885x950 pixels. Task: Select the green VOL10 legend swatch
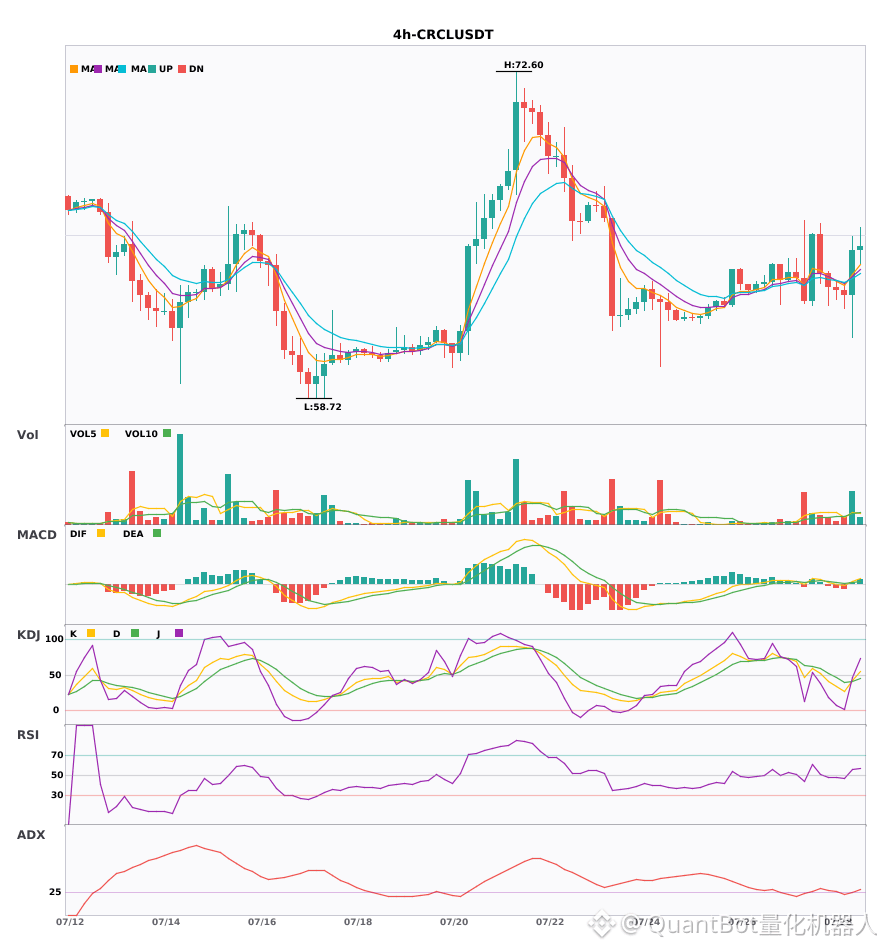[167, 433]
